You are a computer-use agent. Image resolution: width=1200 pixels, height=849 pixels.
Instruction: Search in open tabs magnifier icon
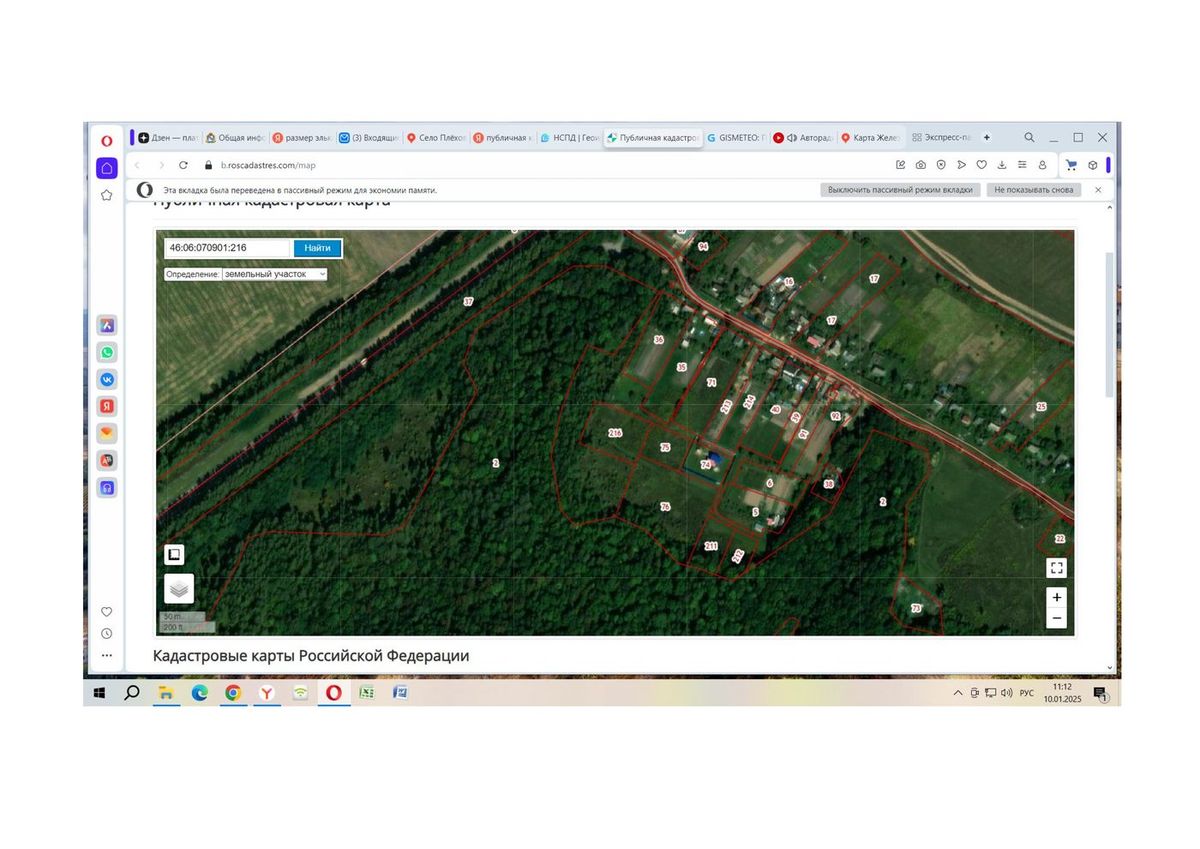[x=1029, y=137]
